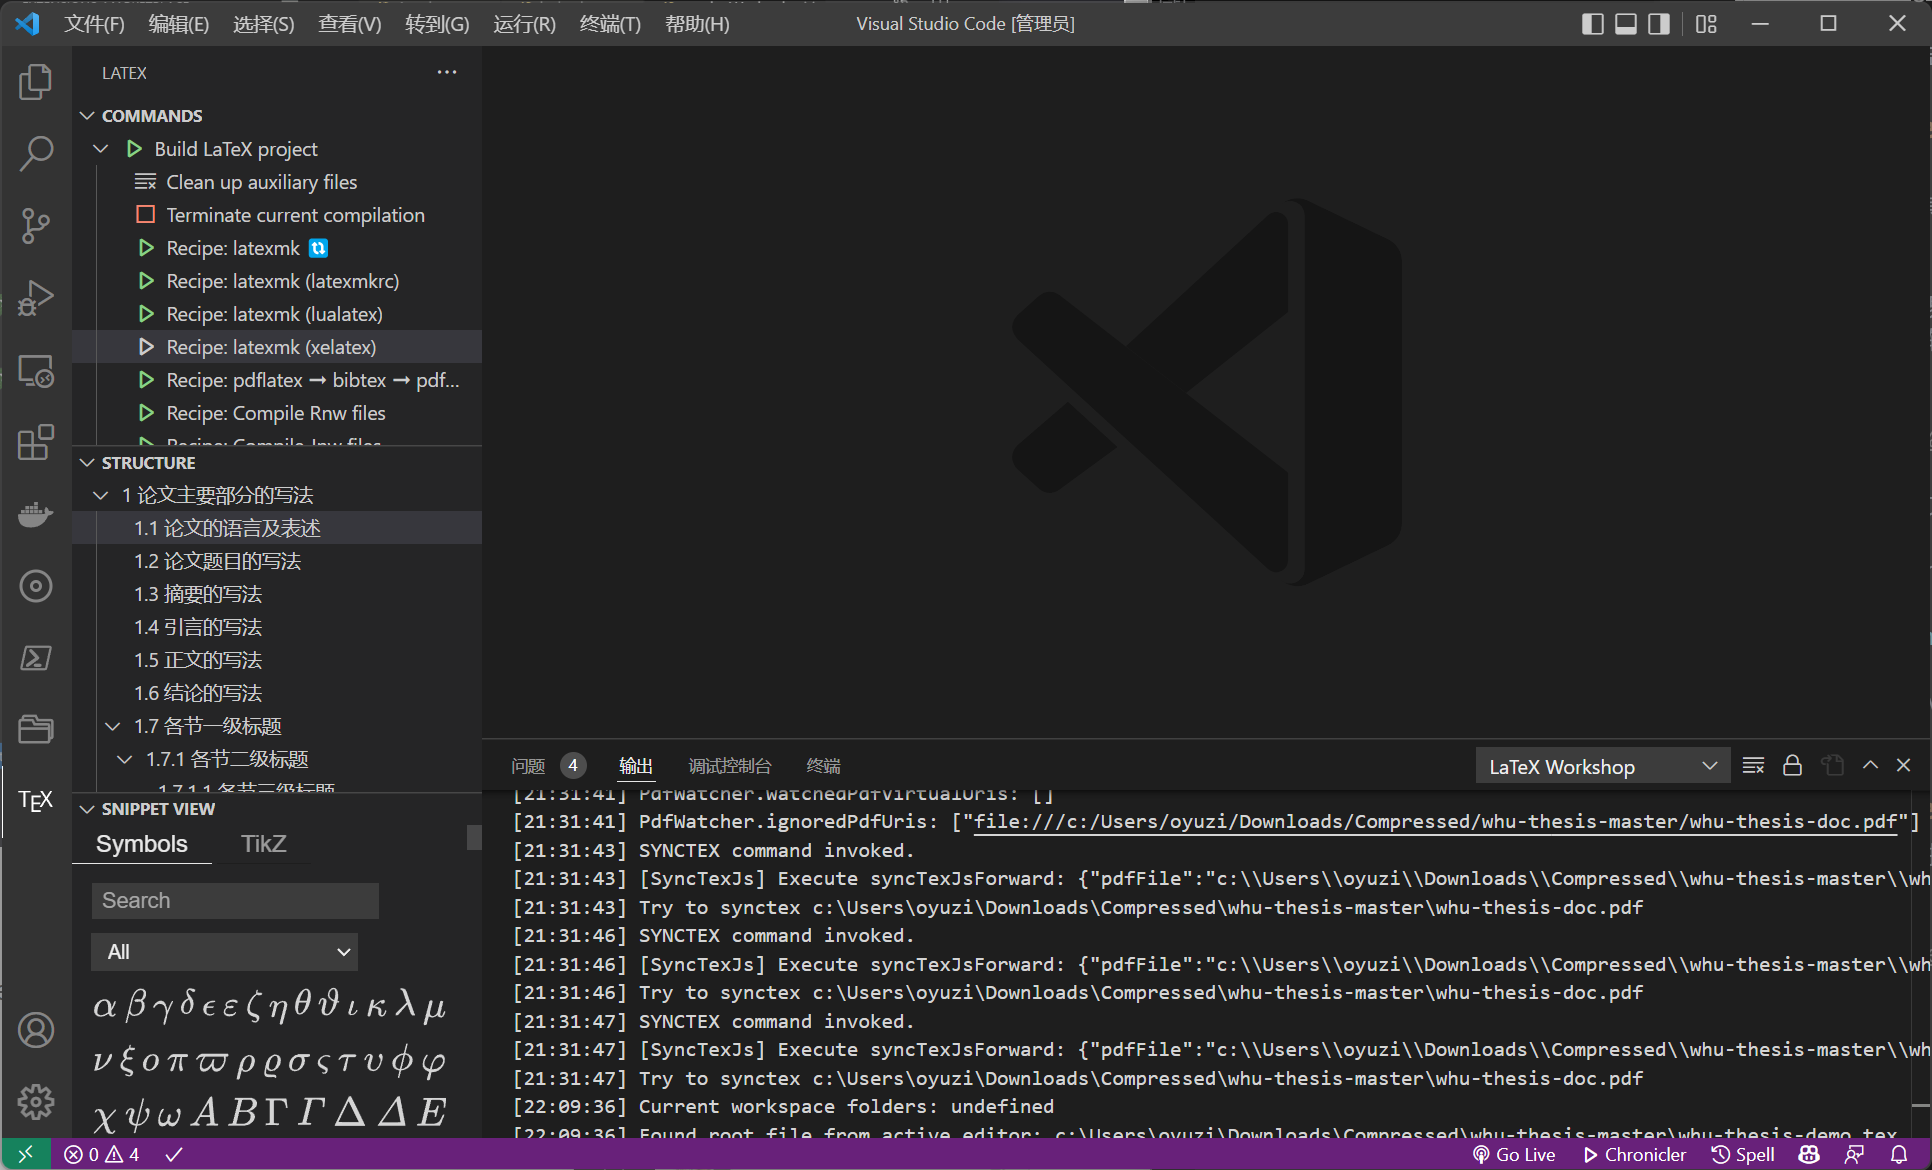Image resolution: width=1932 pixels, height=1170 pixels.
Task: Toggle panel visibility from title bar
Action: click(x=1626, y=24)
